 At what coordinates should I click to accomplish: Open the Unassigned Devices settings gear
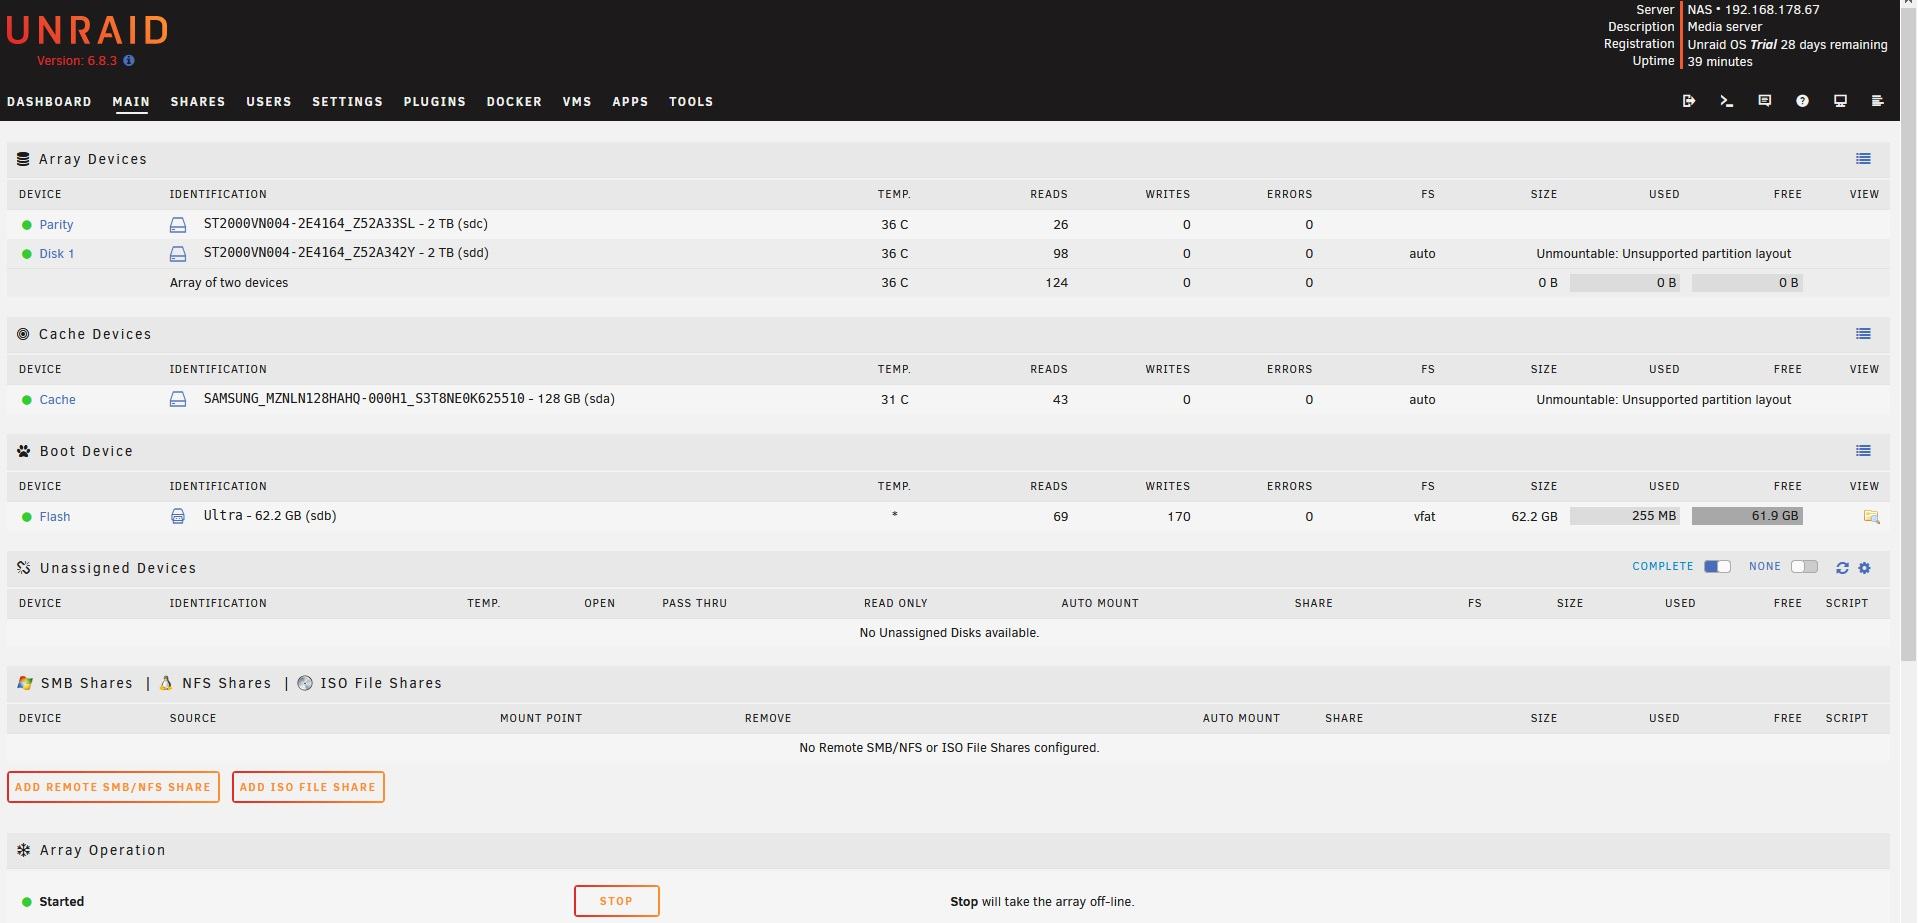(1864, 568)
